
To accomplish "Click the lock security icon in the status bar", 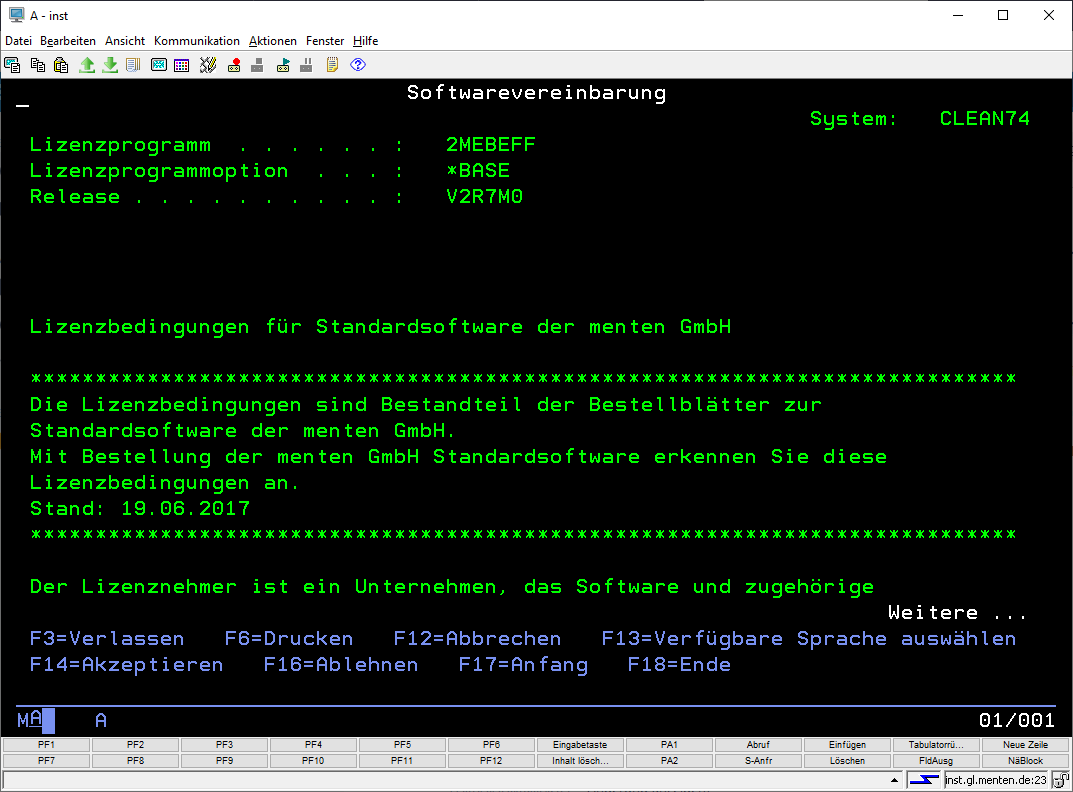I will (1061, 780).
